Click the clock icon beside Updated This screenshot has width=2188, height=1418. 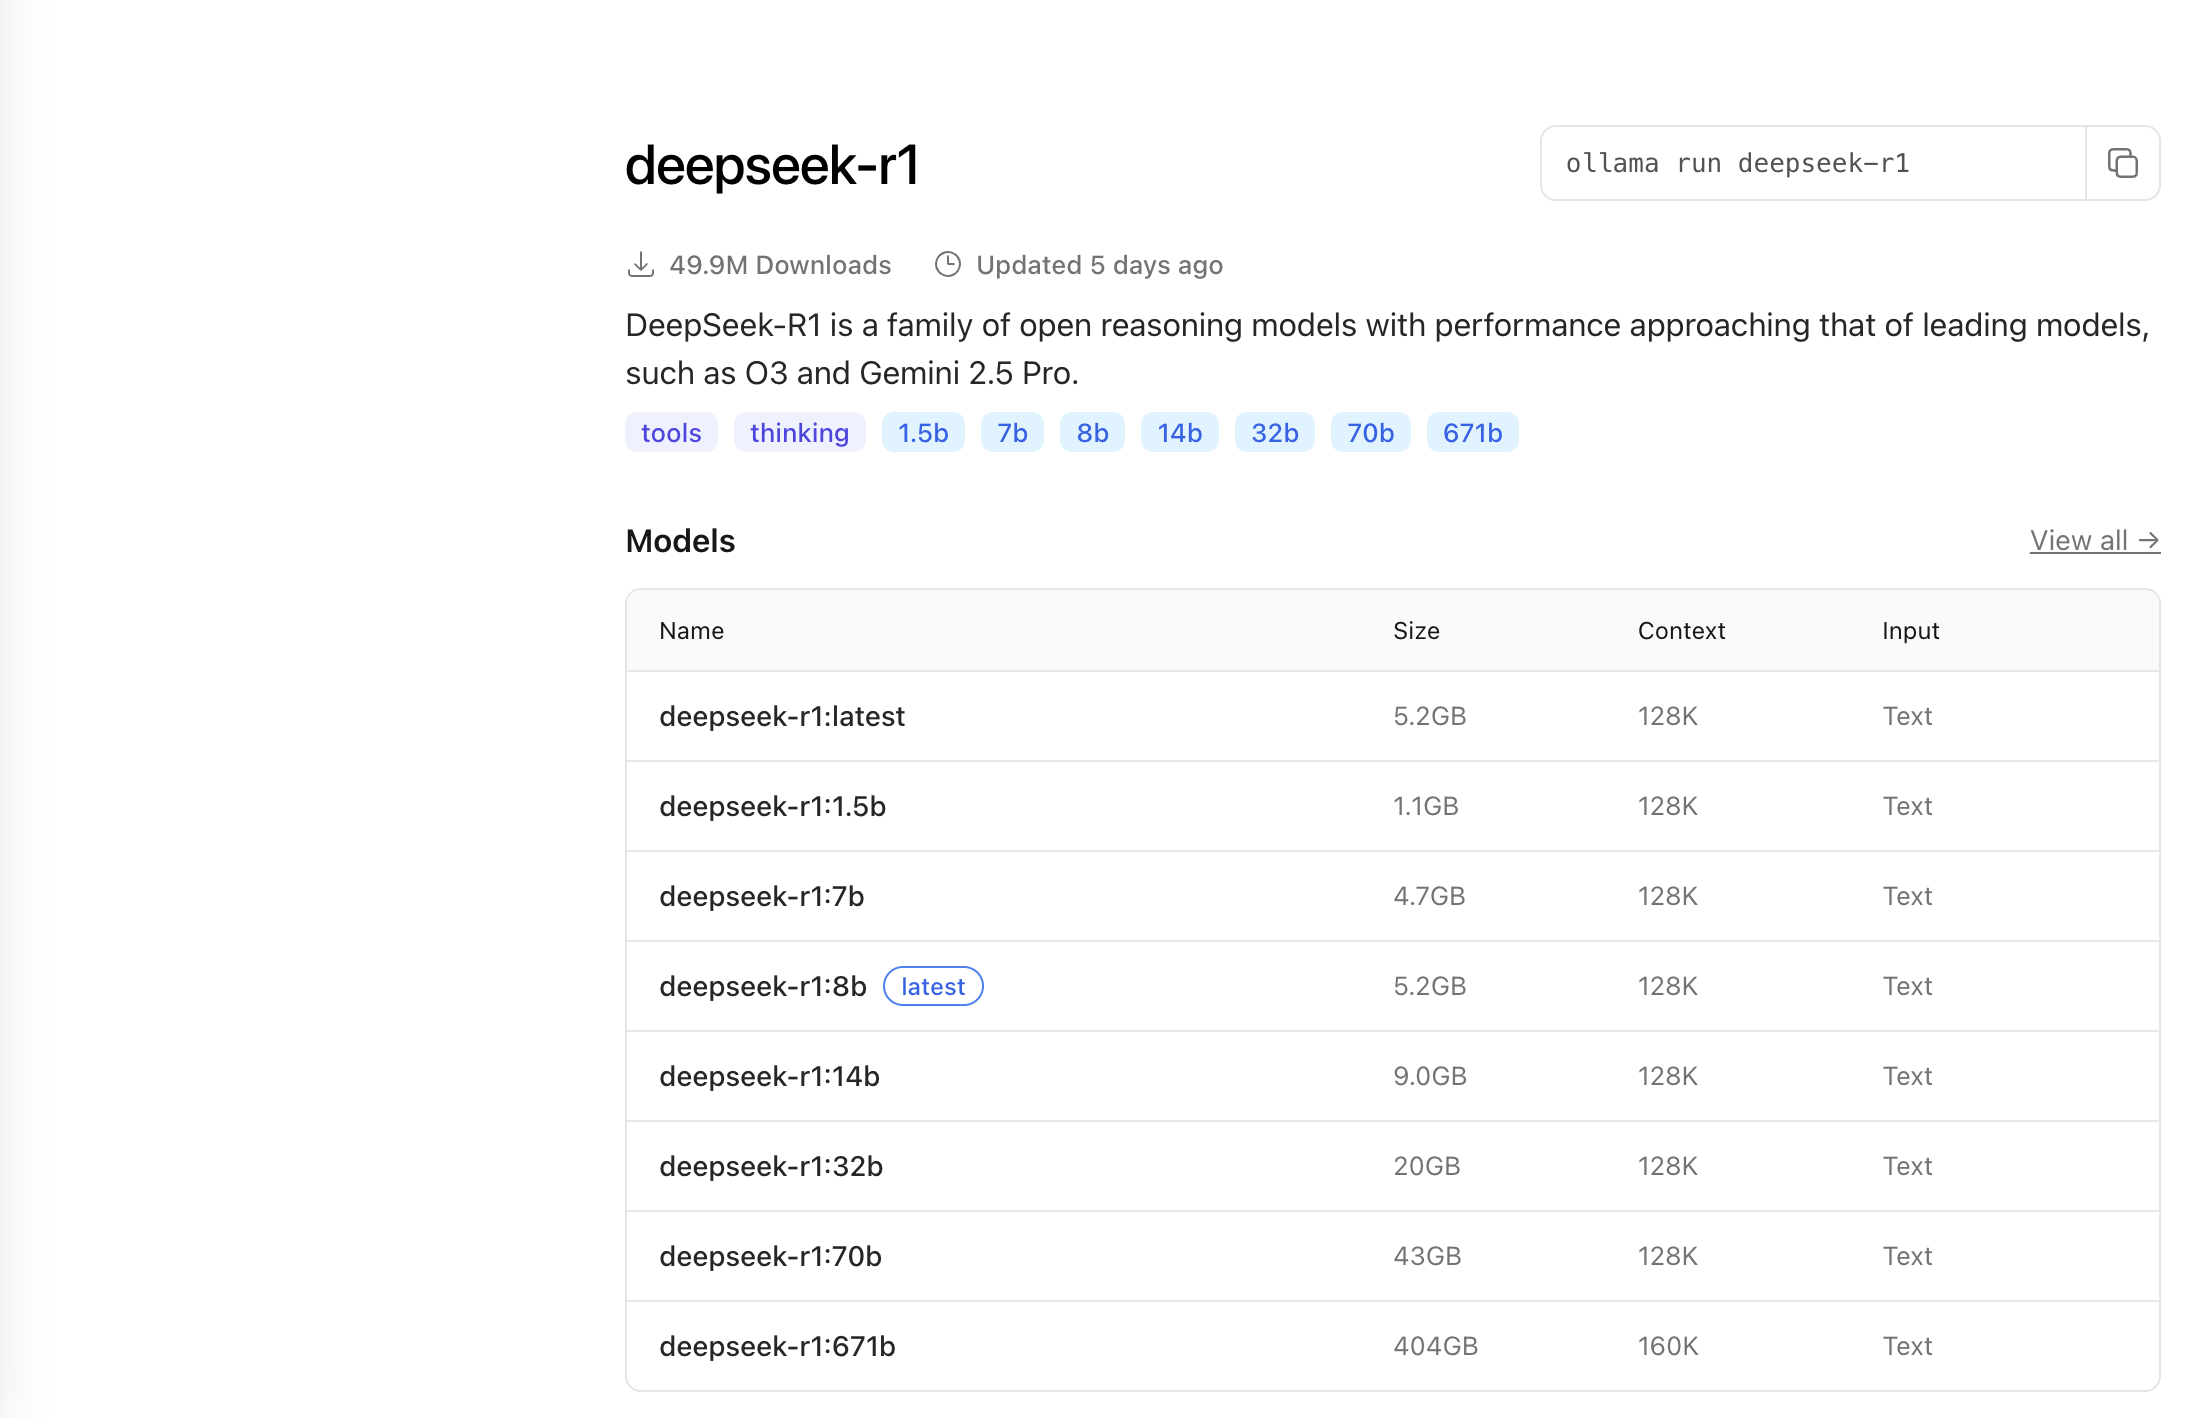tap(947, 264)
